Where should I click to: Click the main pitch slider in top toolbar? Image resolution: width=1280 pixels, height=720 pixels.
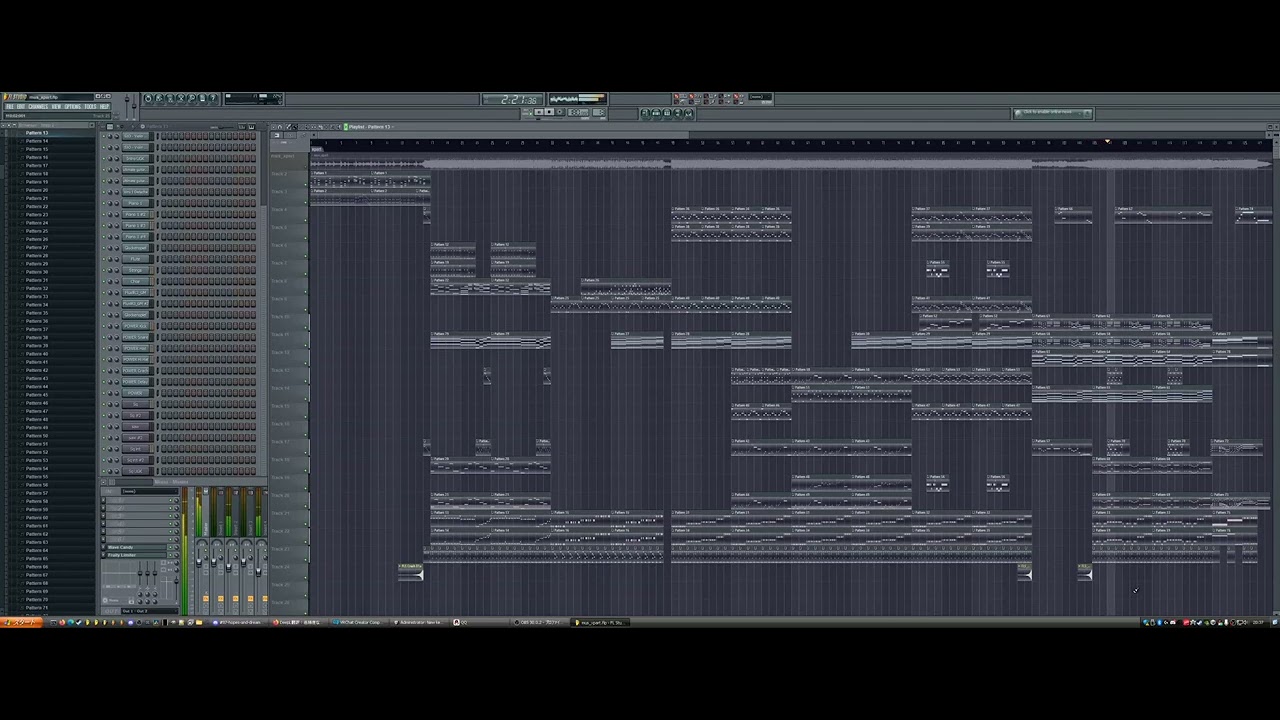pyautogui.click(x=134, y=105)
